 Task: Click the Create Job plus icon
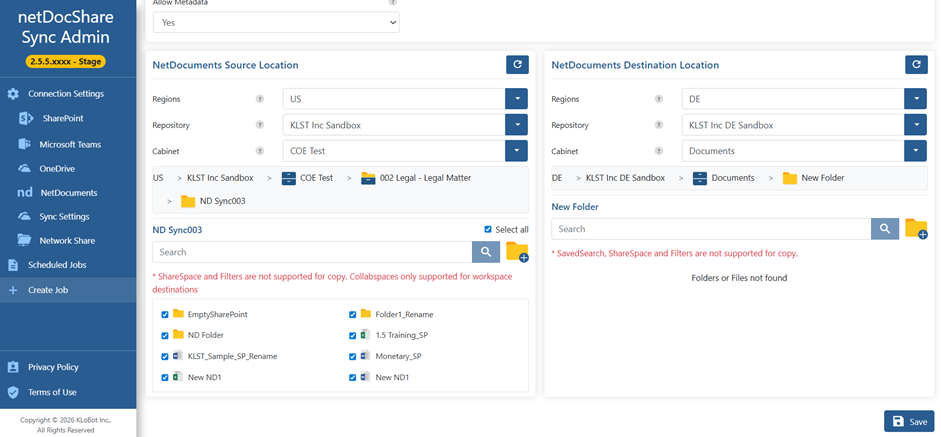(13, 290)
